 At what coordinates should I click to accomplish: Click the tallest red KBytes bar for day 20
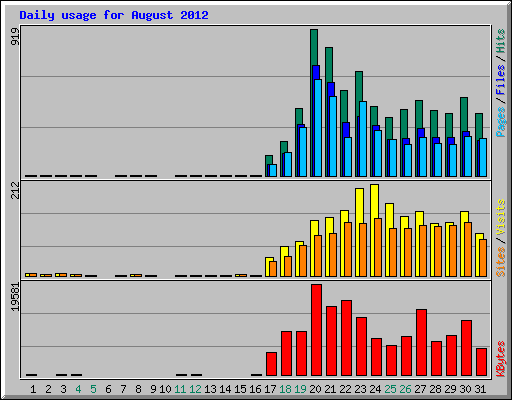pyautogui.click(x=316, y=330)
